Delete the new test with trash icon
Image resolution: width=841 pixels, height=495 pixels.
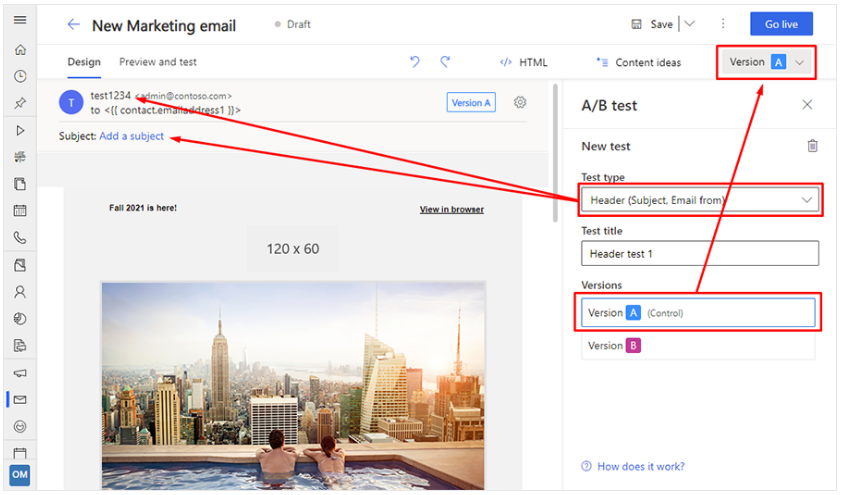pyautogui.click(x=813, y=146)
